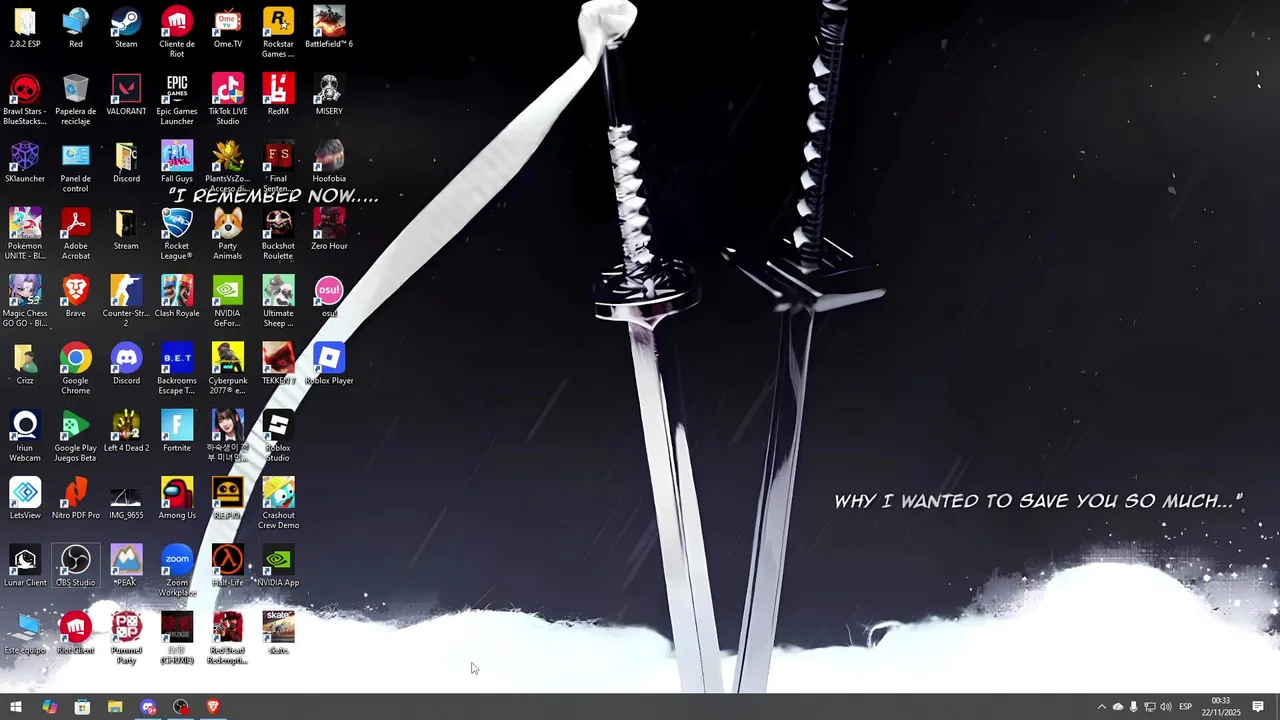Select the Fall Guys icon
This screenshot has width=1280, height=720.
click(177, 163)
